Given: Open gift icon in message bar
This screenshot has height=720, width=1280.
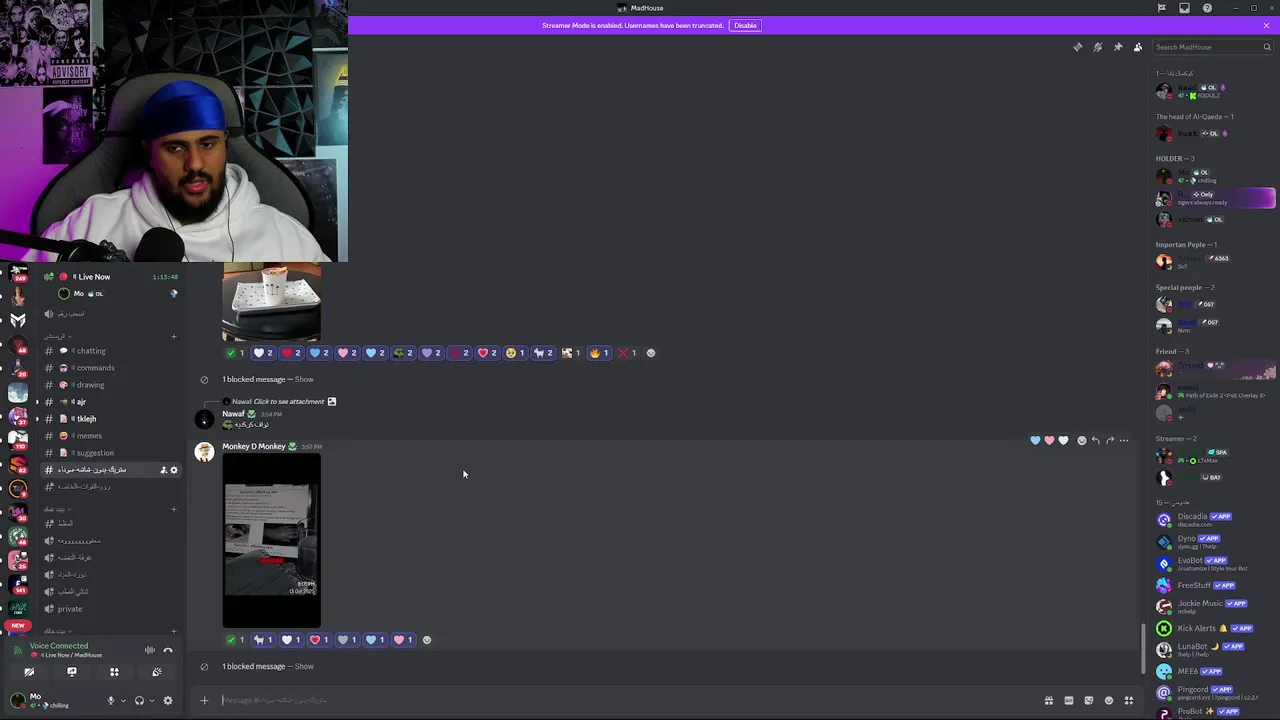Looking at the screenshot, I should [x=1048, y=700].
